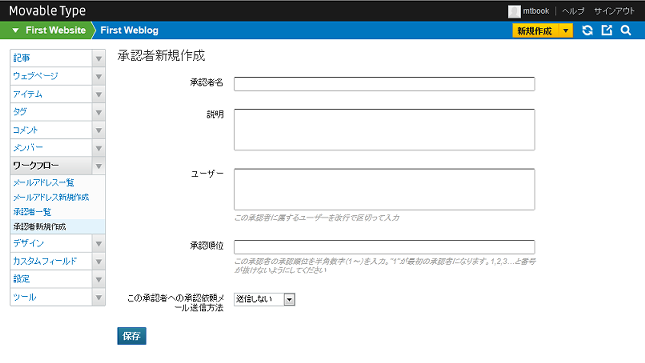
Task: Open メールアドレス一覧 in the sidebar
Action: pyautogui.click(x=44, y=183)
